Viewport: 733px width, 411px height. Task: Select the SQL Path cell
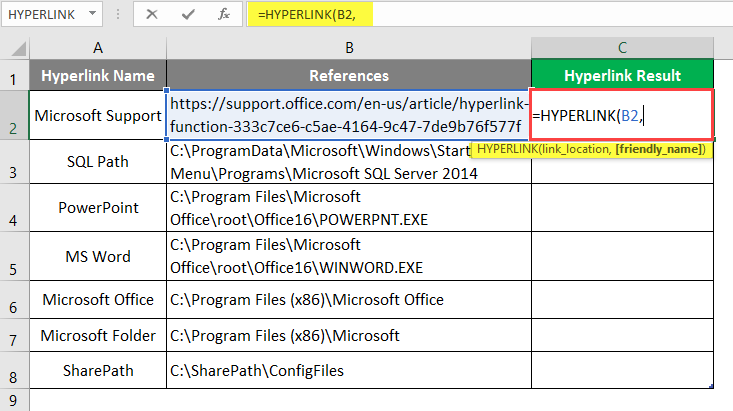pos(98,162)
